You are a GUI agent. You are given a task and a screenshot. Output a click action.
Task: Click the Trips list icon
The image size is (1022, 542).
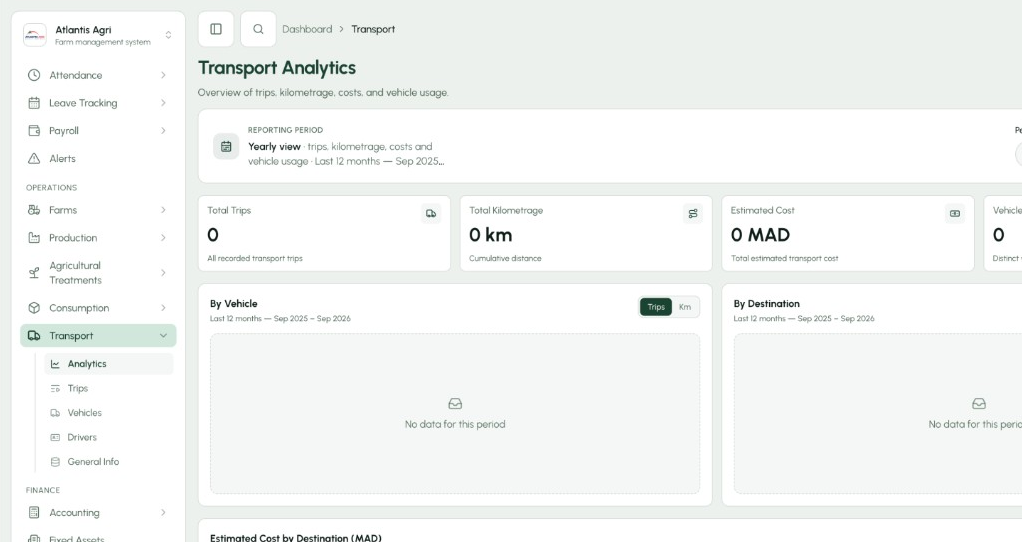pyautogui.click(x=55, y=388)
